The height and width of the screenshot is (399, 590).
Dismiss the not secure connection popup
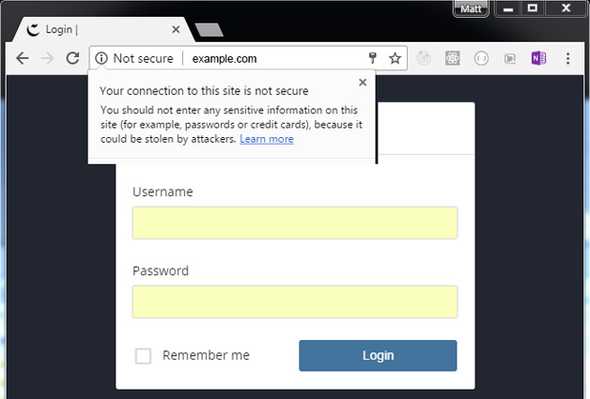(363, 82)
